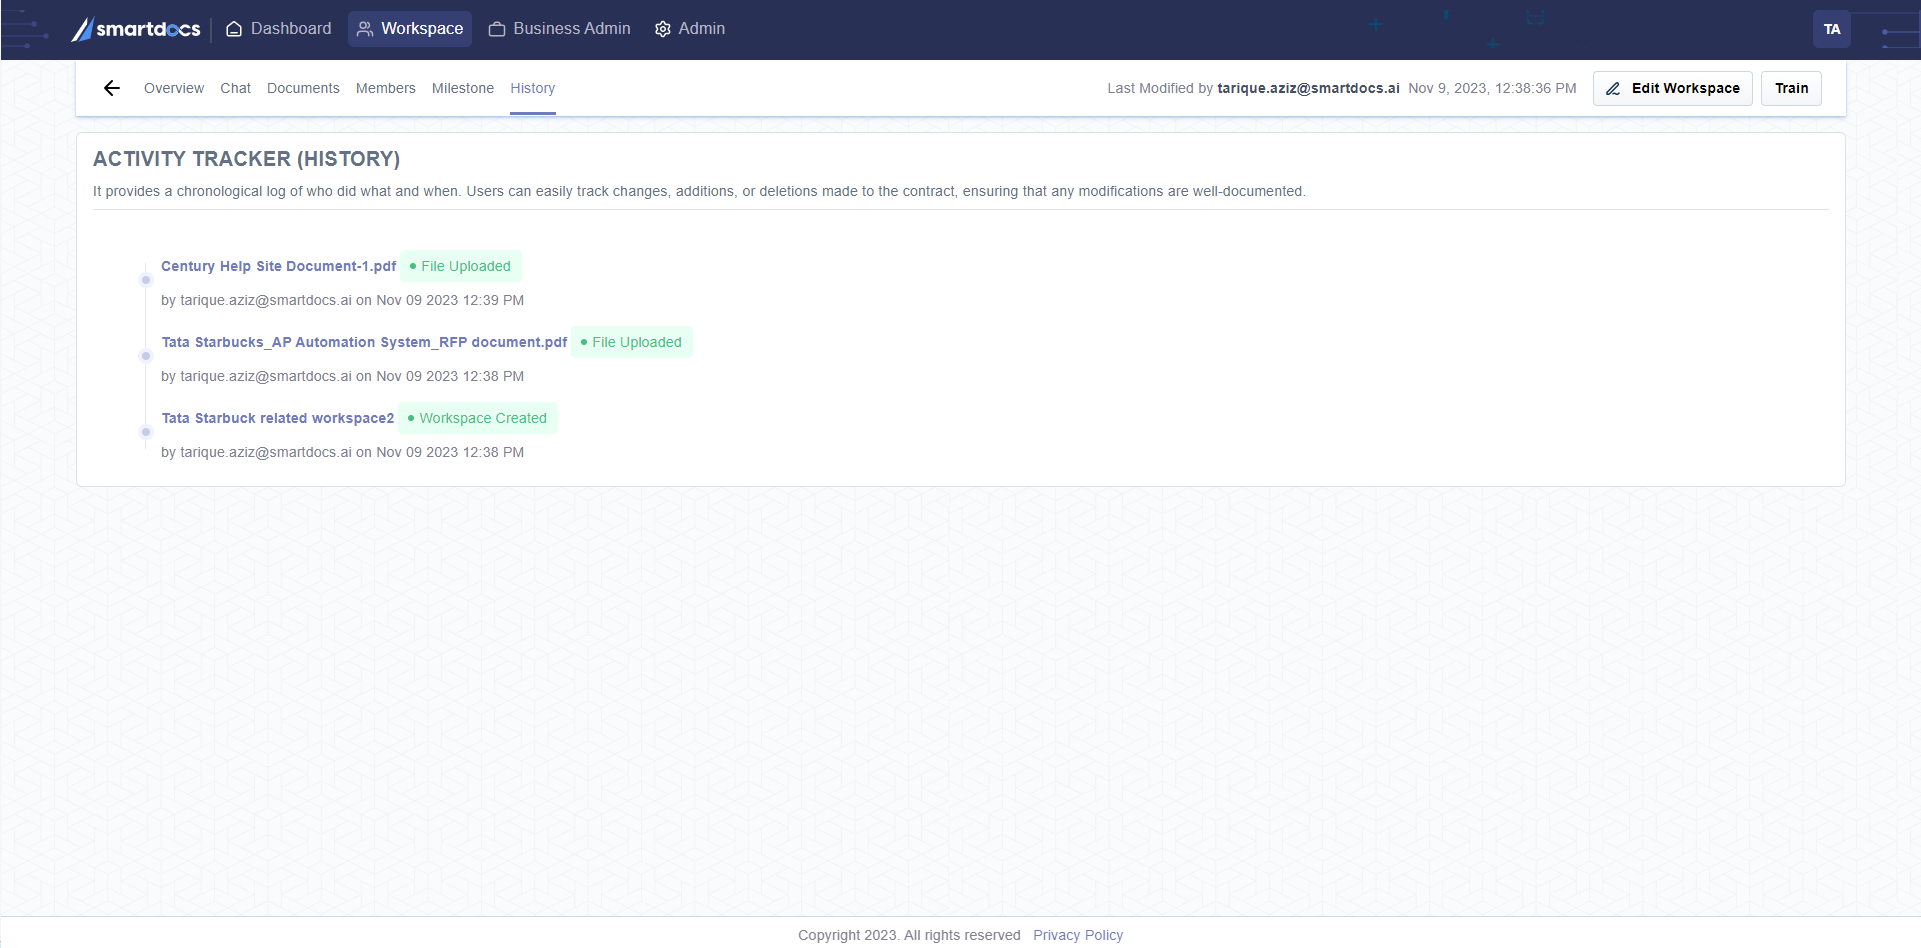Open the Privacy Policy link
Image resolution: width=1921 pixels, height=948 pixels.
(1077, 935)
